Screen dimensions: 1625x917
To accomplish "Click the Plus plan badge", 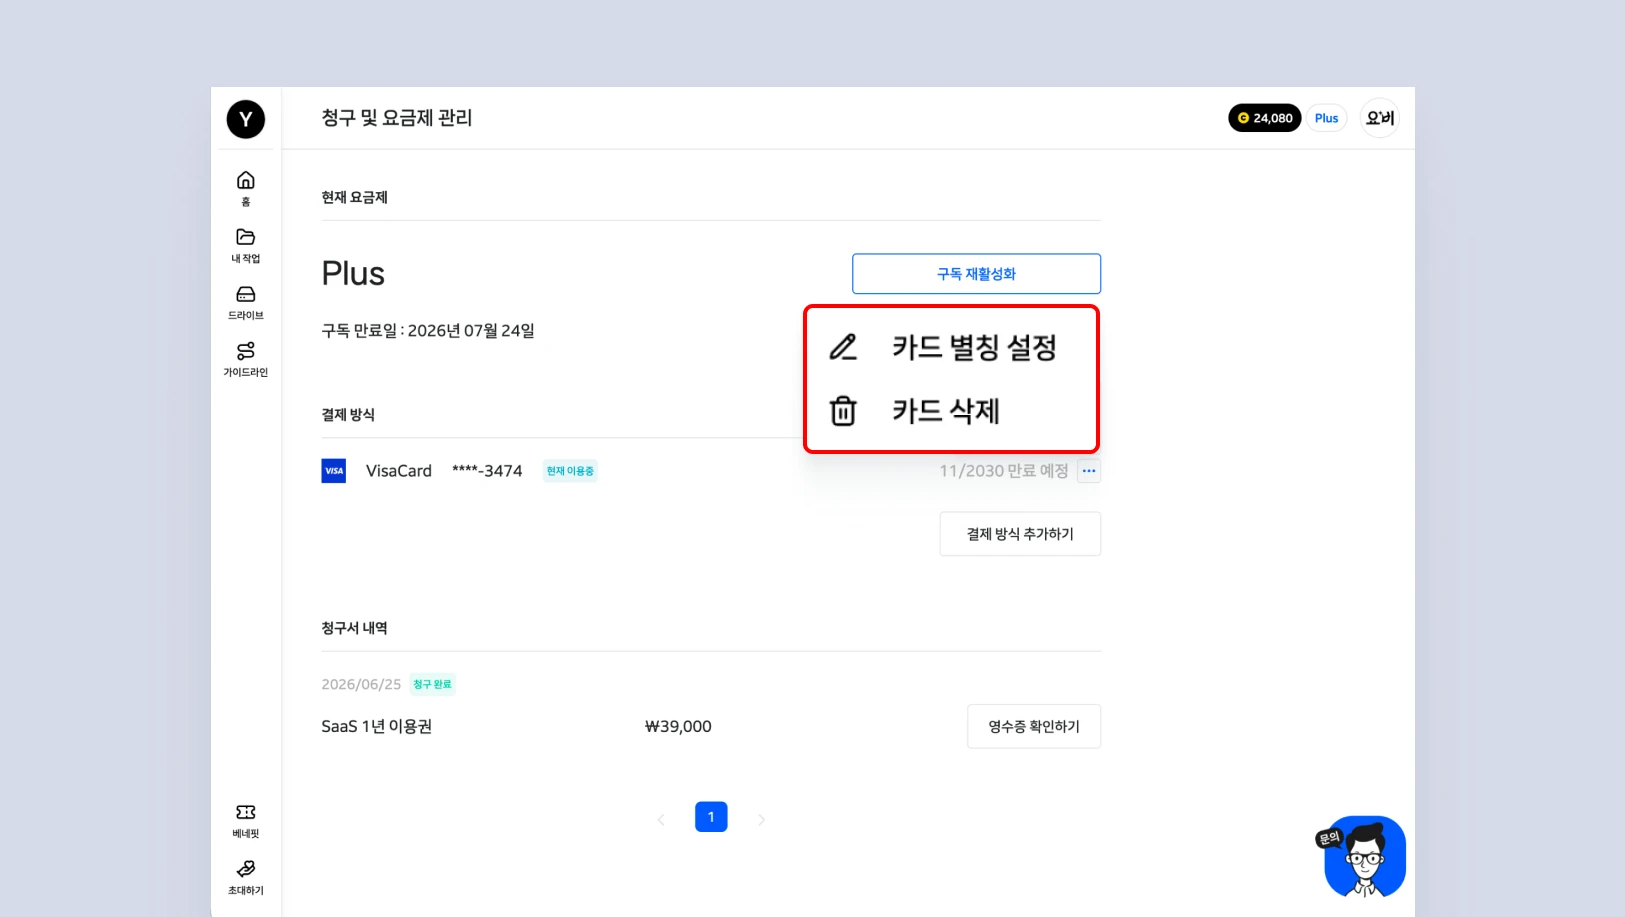I will [x=1326, y=118].
